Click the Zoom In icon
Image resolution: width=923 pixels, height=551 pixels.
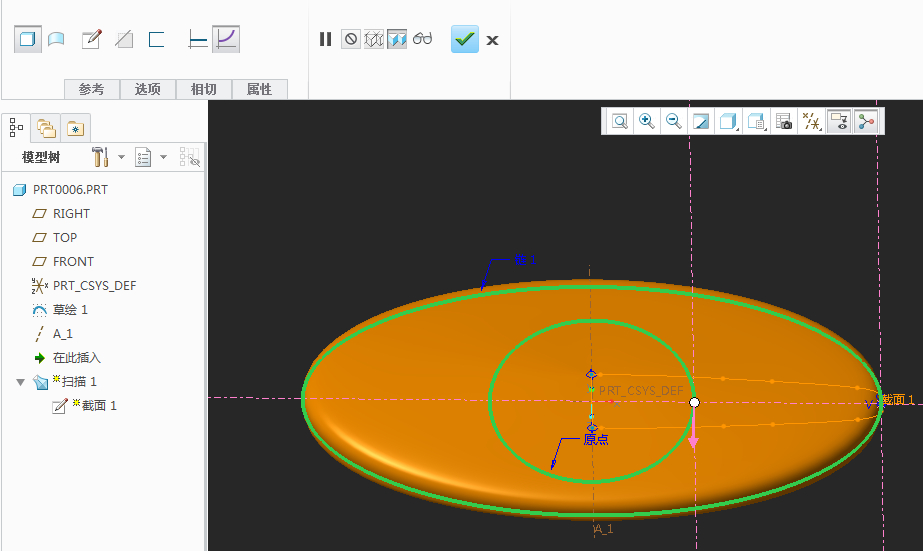(x=647, y=121)
